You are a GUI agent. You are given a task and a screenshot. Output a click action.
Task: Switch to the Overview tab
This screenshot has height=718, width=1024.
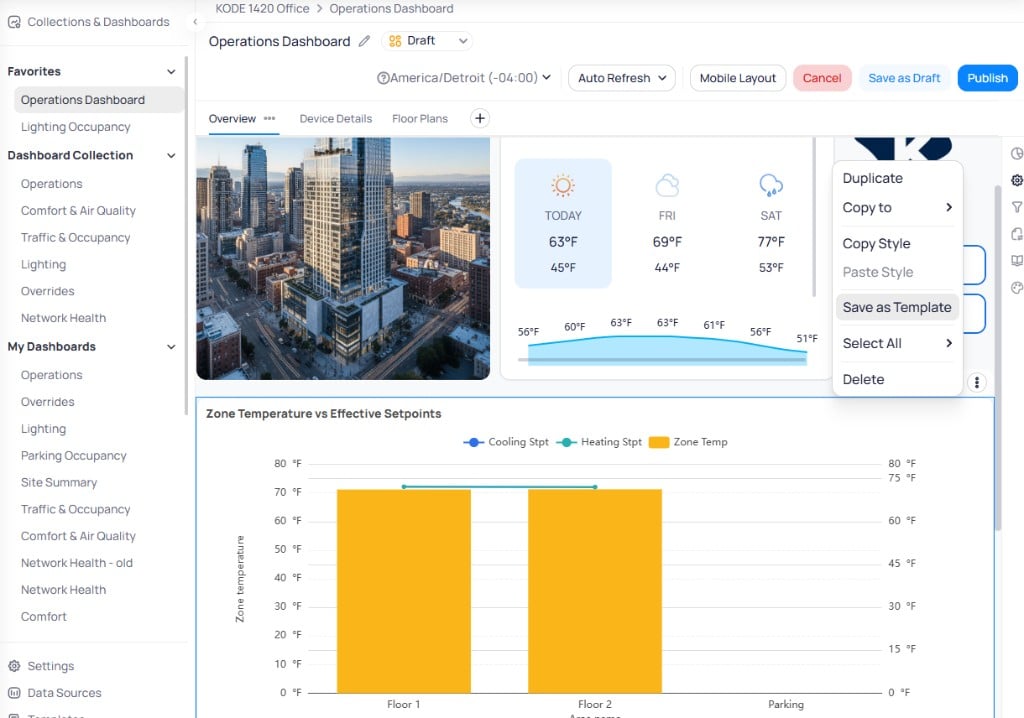(232, 118)
